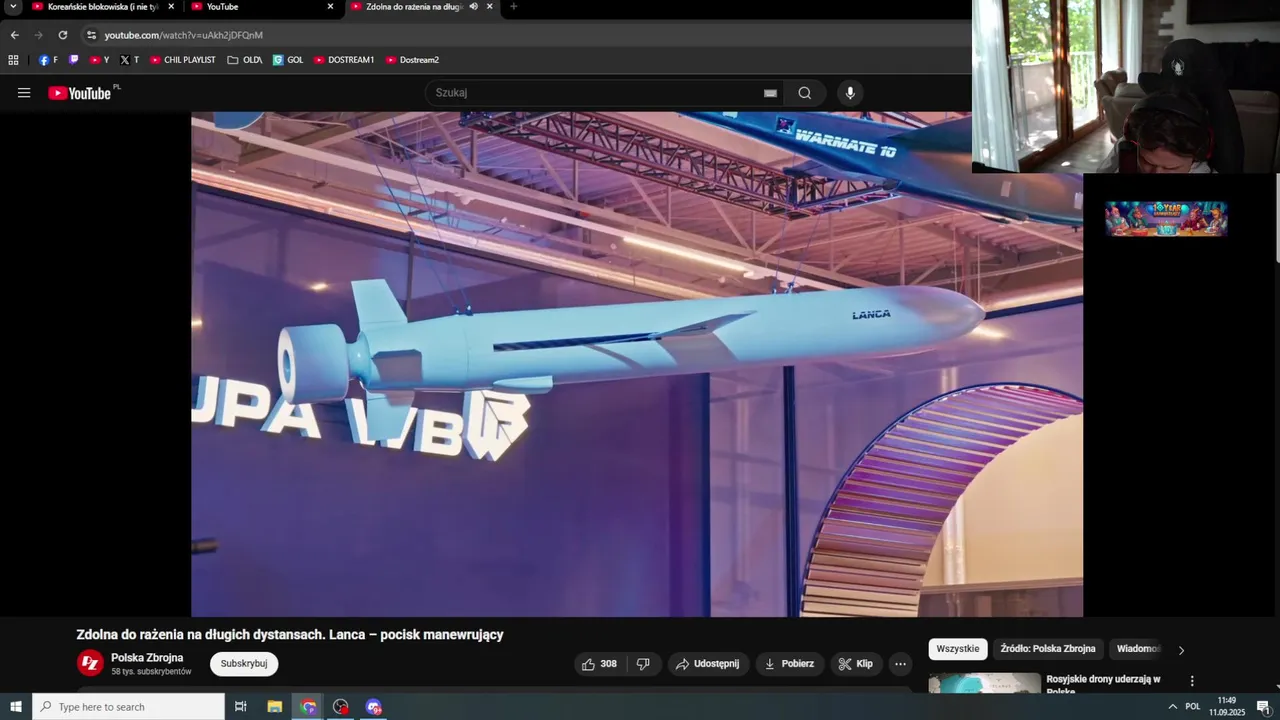1280x720 pixels.
Task: Change POL keyboard input language
Action: 1193,707
